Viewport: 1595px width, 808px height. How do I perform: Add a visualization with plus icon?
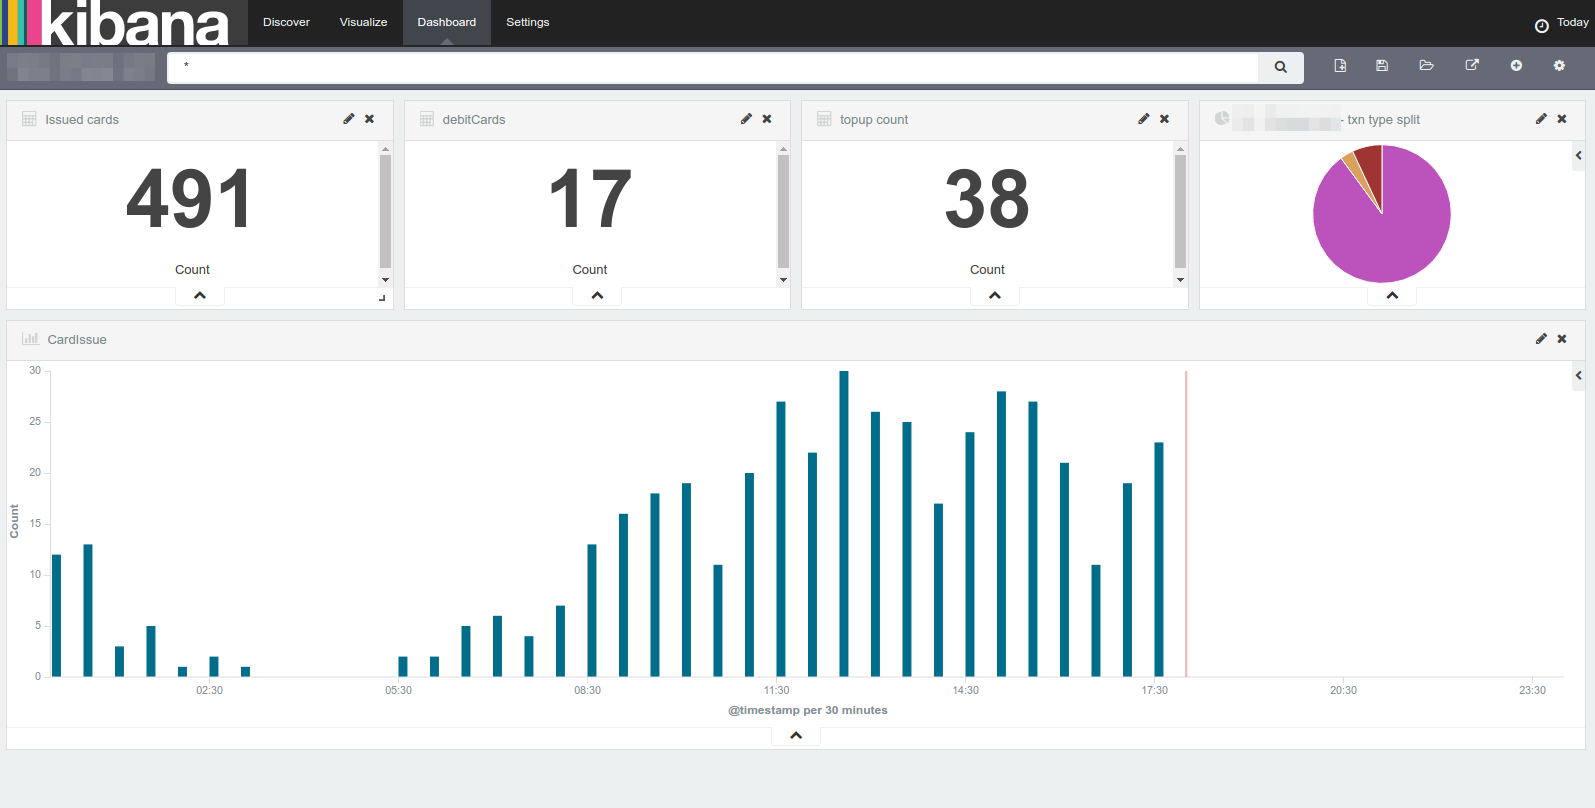[1516, 66]
